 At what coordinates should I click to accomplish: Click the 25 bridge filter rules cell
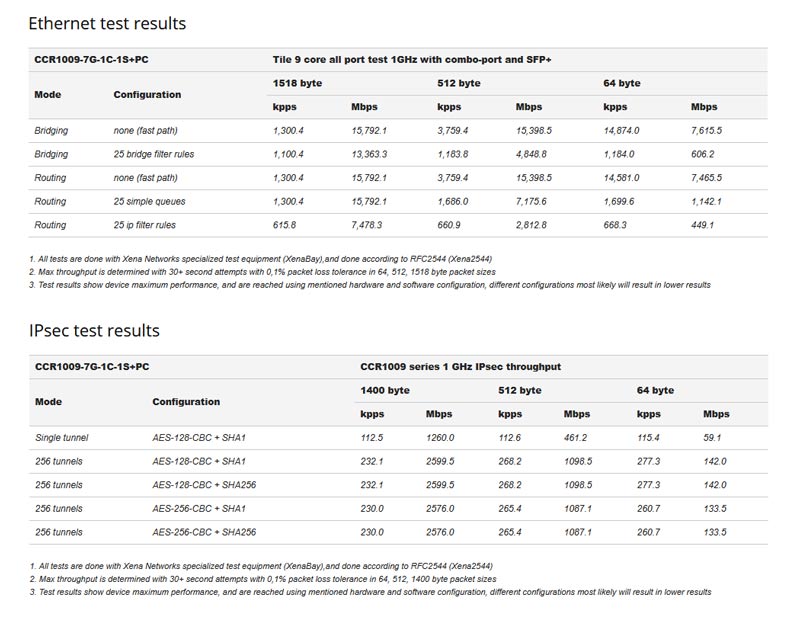pyautogui.click(x=154, y=154)
